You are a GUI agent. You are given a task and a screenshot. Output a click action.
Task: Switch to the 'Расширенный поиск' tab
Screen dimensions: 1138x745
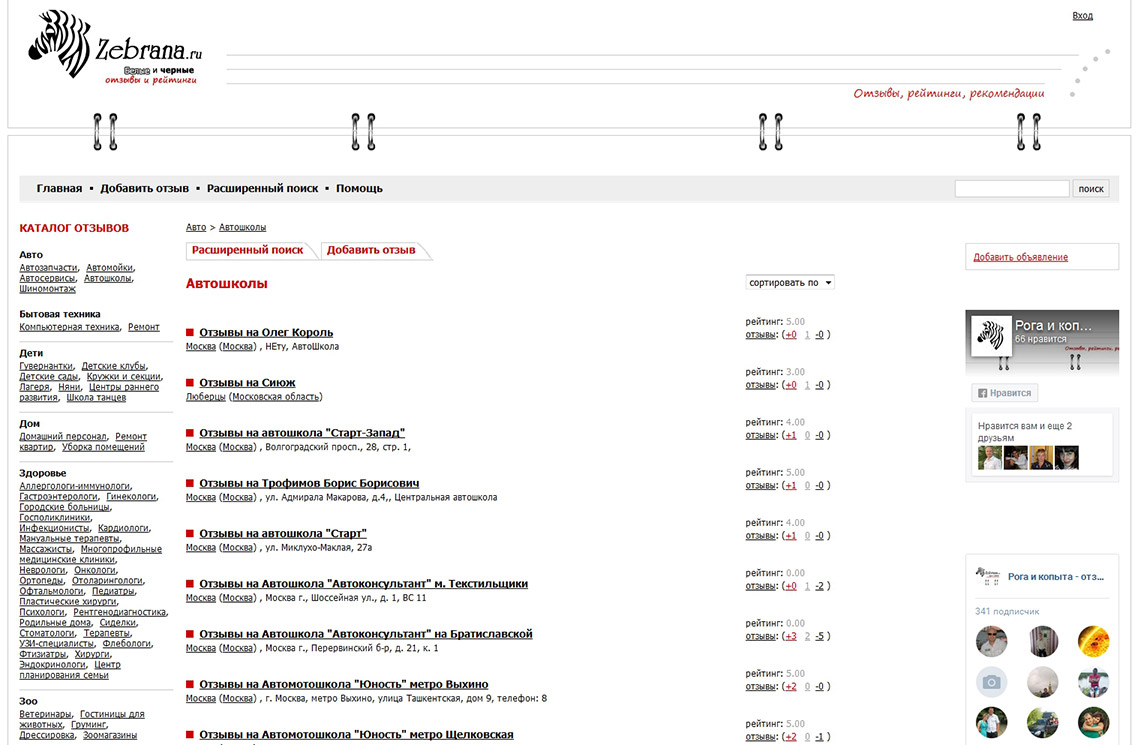pyautogui.click(x=247, y=250)
